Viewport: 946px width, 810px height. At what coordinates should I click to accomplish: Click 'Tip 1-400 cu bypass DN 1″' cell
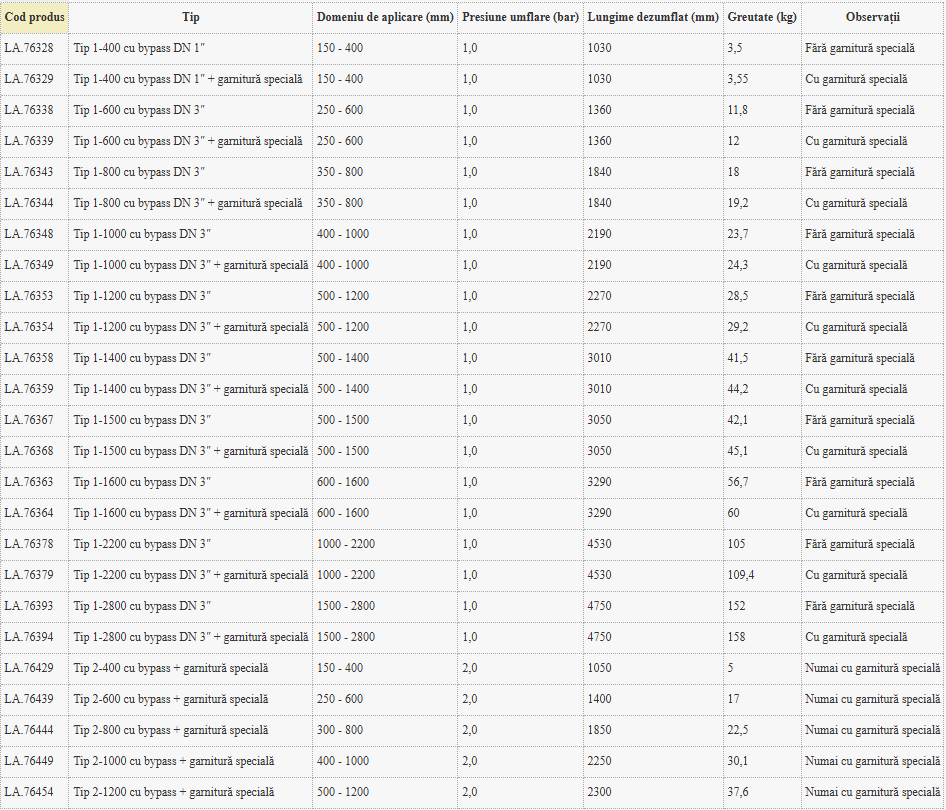pyautogui.click(x=139, y=48)
